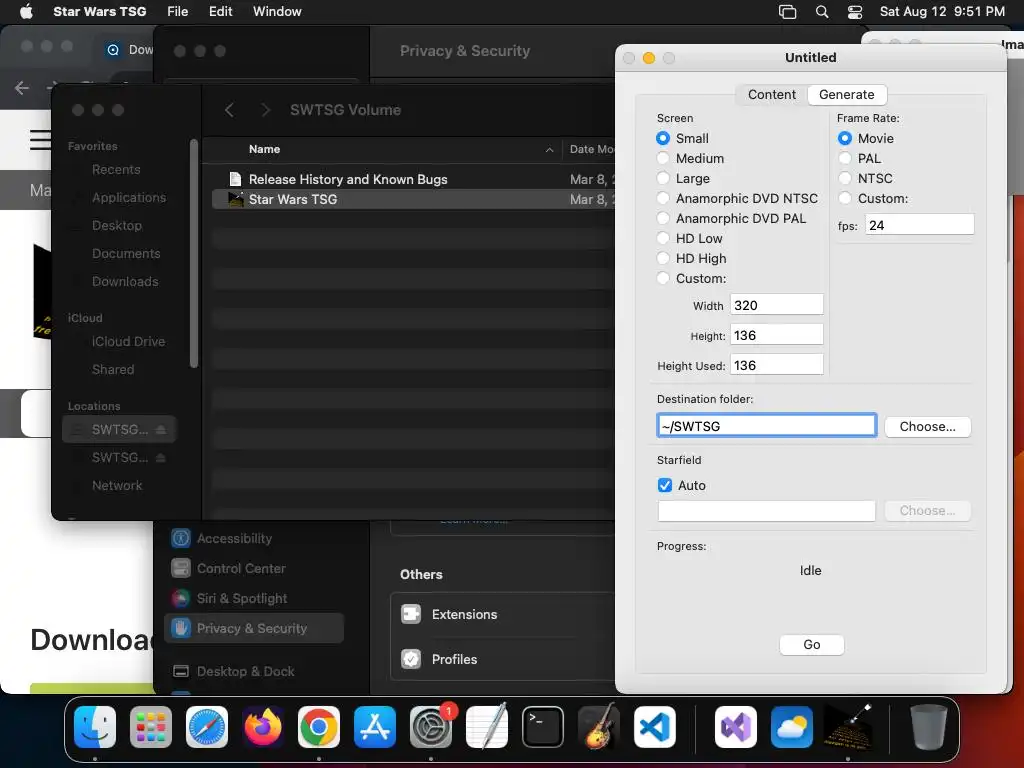This screenshot has width=1024, height=768.
Task: Switch to the Generate tab
Action: coord(846,95)
